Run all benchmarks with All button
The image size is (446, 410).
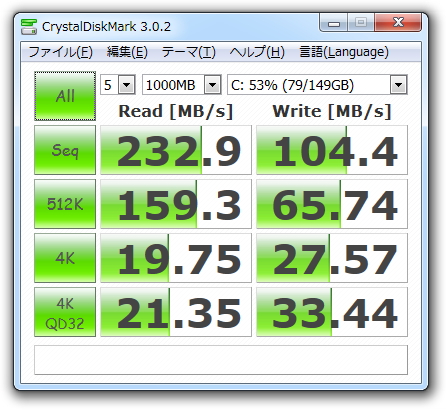click(65, 96)
